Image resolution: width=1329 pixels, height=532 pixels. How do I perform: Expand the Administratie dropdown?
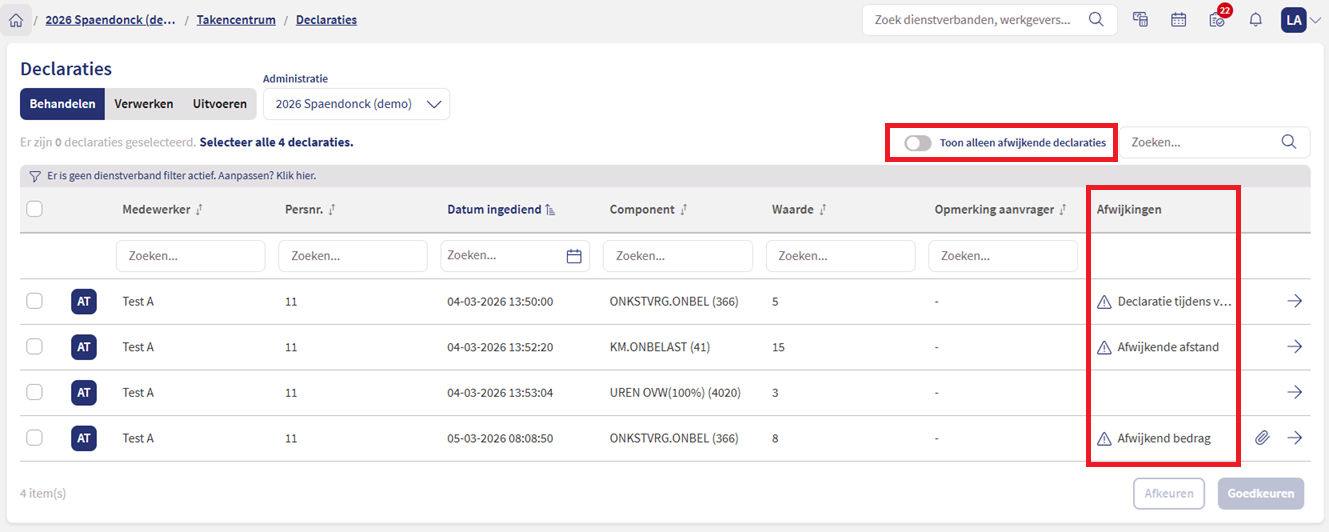tap(433, 104)
